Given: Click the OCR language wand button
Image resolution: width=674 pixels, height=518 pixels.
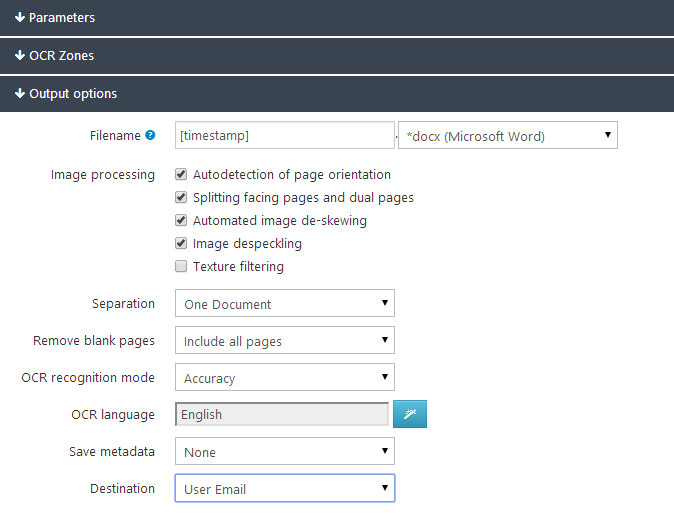Looking at the screenshot, I should click(410, 414).
